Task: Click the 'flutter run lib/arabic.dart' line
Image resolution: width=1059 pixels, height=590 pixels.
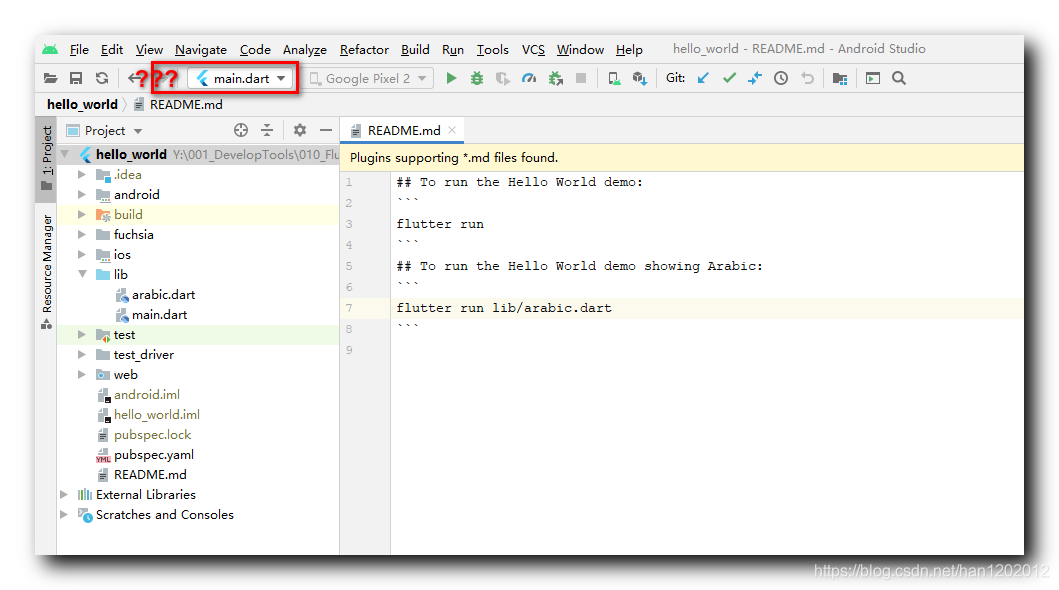Action: (x=504, y=308)
